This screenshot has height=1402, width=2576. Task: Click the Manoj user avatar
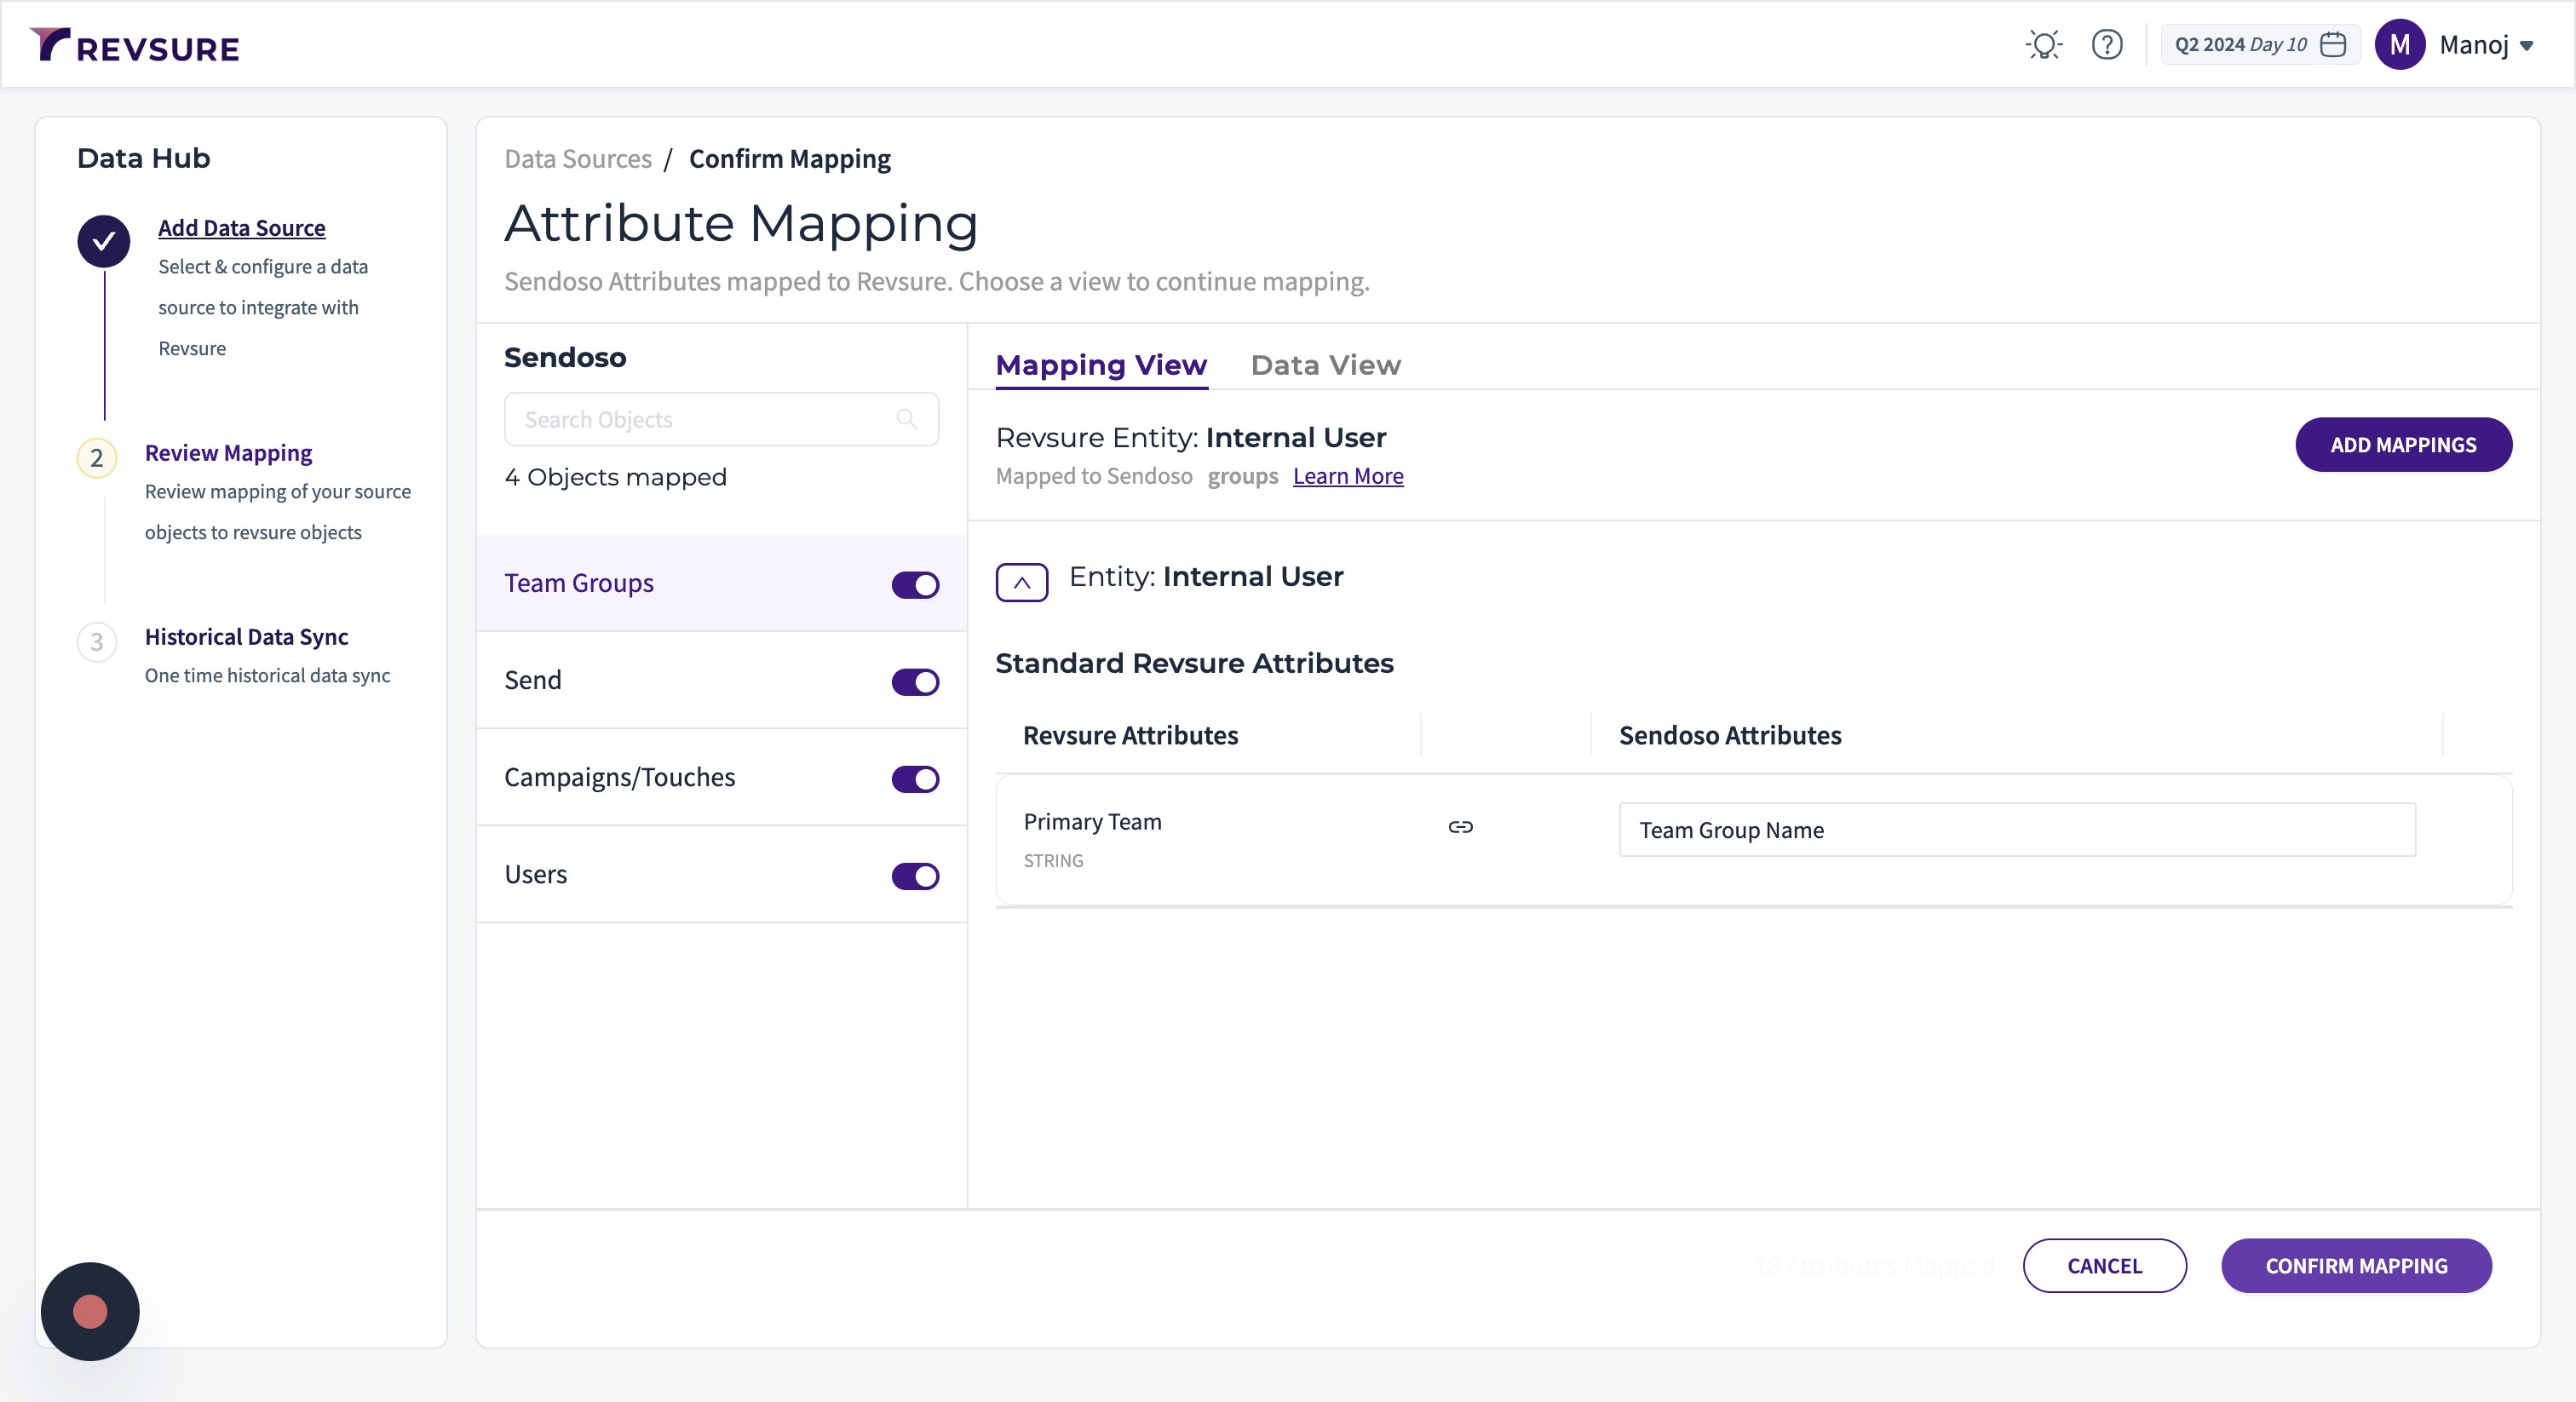point(2399,45)
